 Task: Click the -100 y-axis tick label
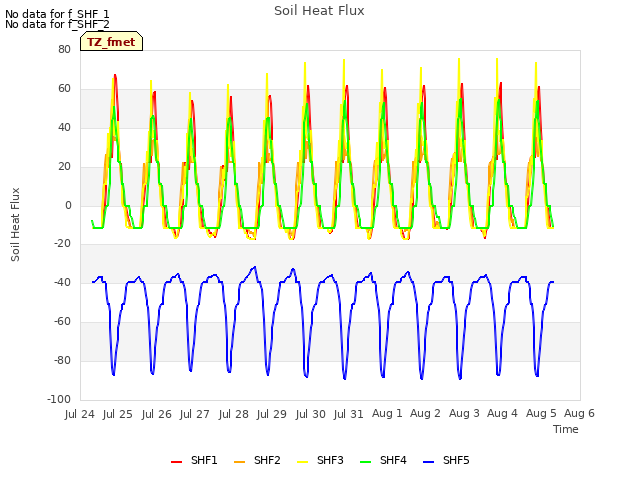pos(59,399)
